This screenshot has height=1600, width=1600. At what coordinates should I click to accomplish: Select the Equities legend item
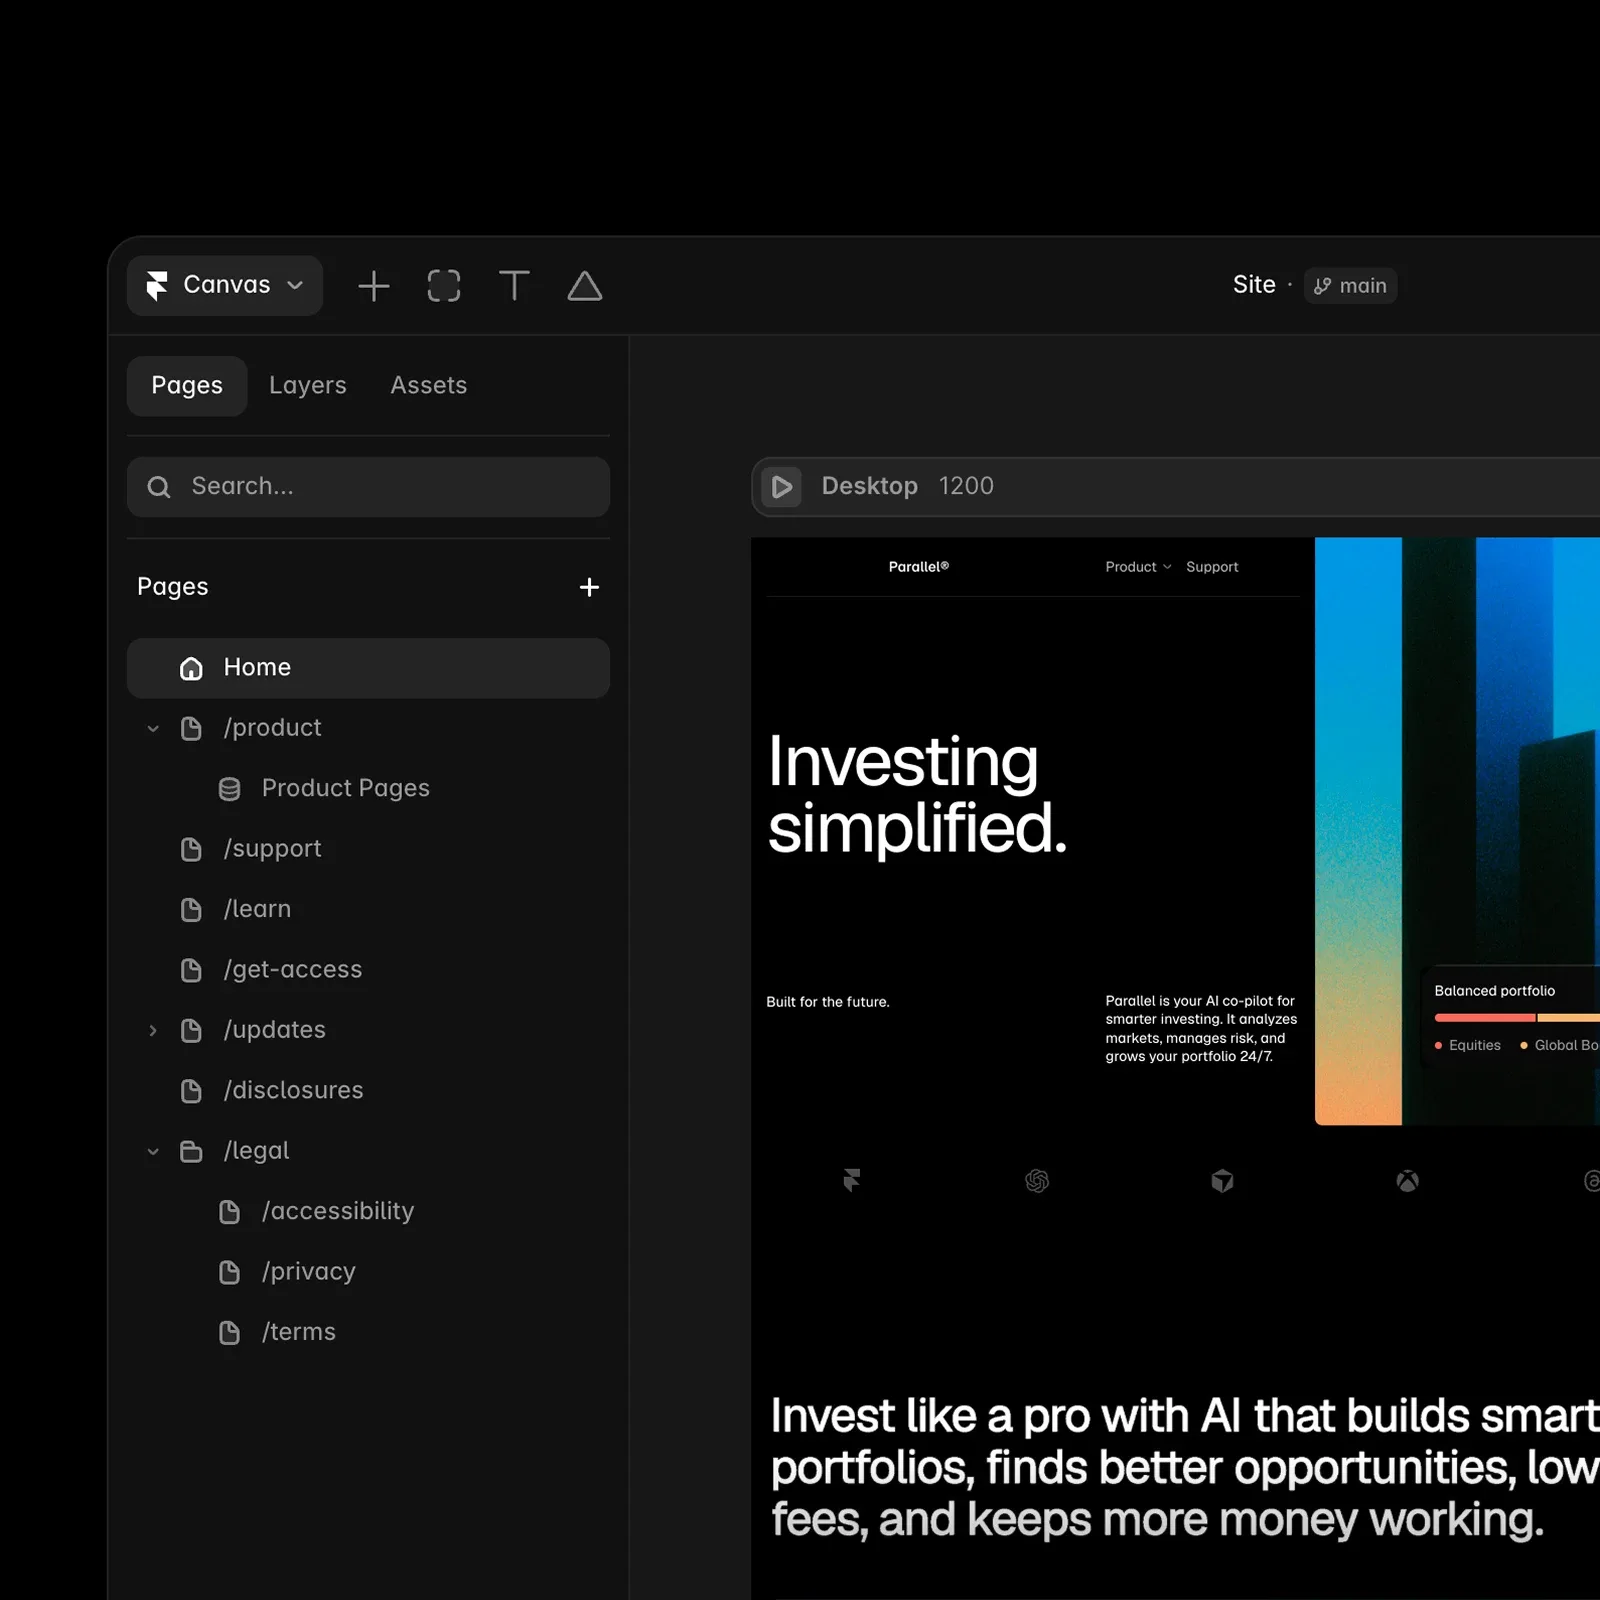tap(1468, 1045)
